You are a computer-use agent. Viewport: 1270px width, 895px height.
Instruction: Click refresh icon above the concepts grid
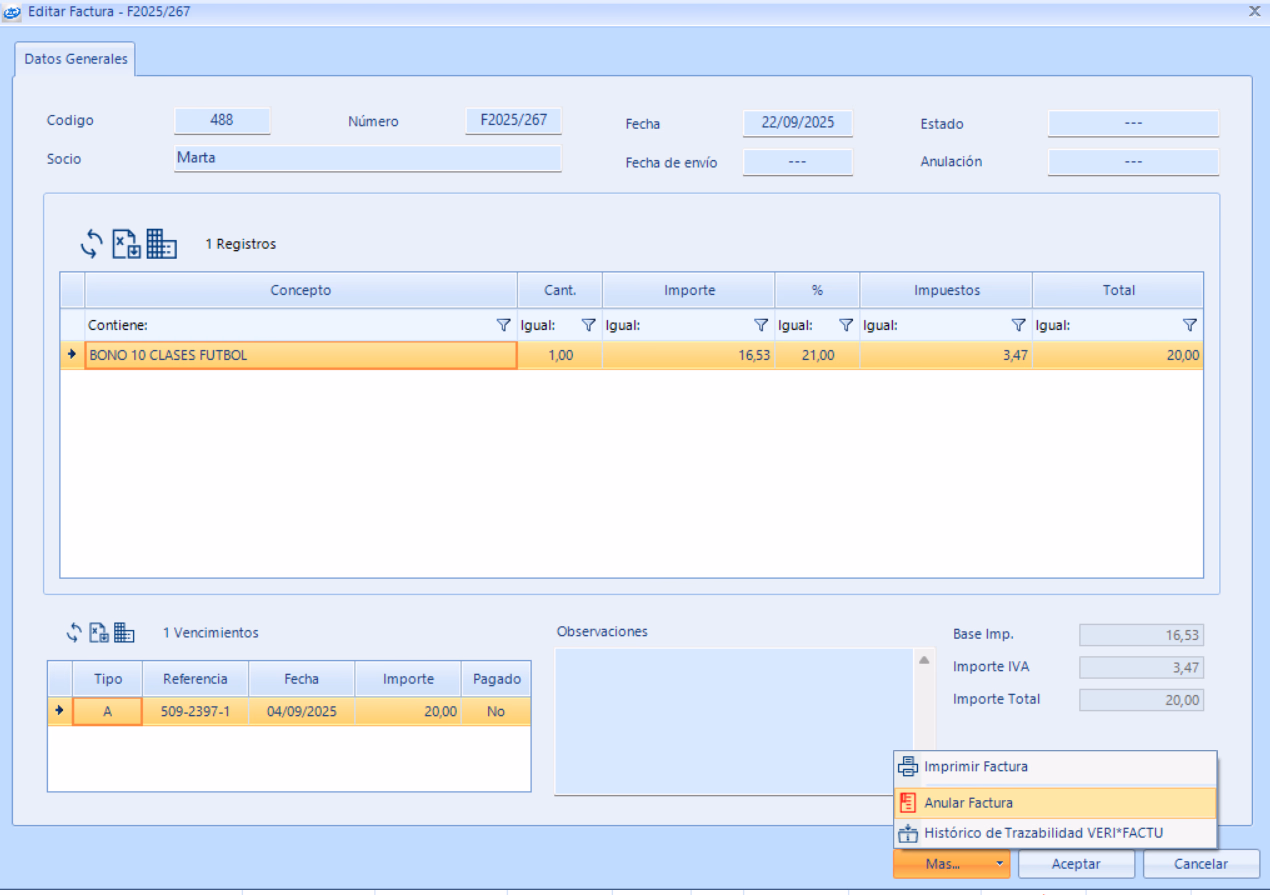click(x=92, y=244)
